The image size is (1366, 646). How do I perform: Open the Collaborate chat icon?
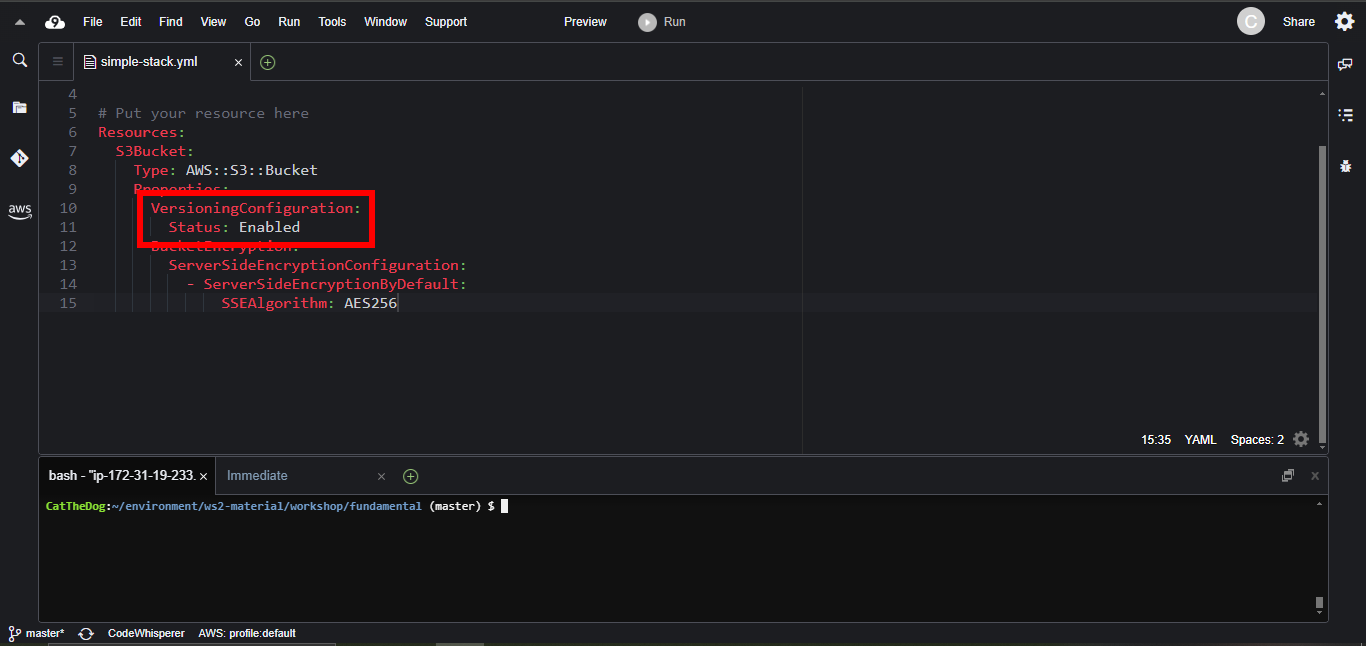(x=1345, y=64)
